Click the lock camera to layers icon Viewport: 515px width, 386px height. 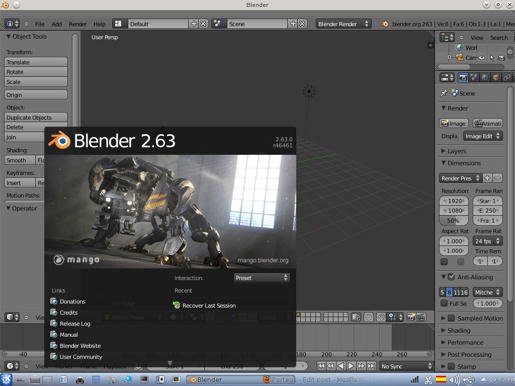pyautogui.click(x=356, y=317)
